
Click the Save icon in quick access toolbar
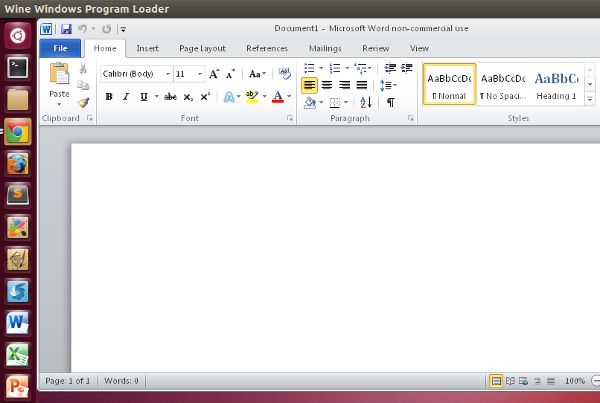(66, 29)
